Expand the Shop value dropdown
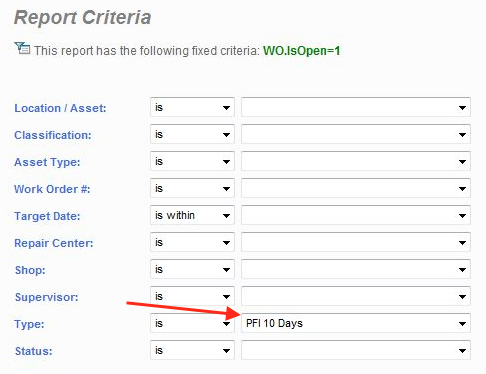Screen dimensions: 486x374 pos(356,269)
